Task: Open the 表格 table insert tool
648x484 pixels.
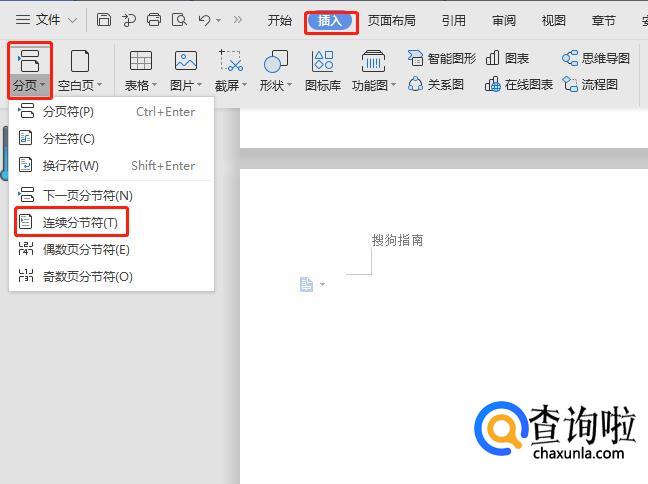Action: [x=141, y=69]
